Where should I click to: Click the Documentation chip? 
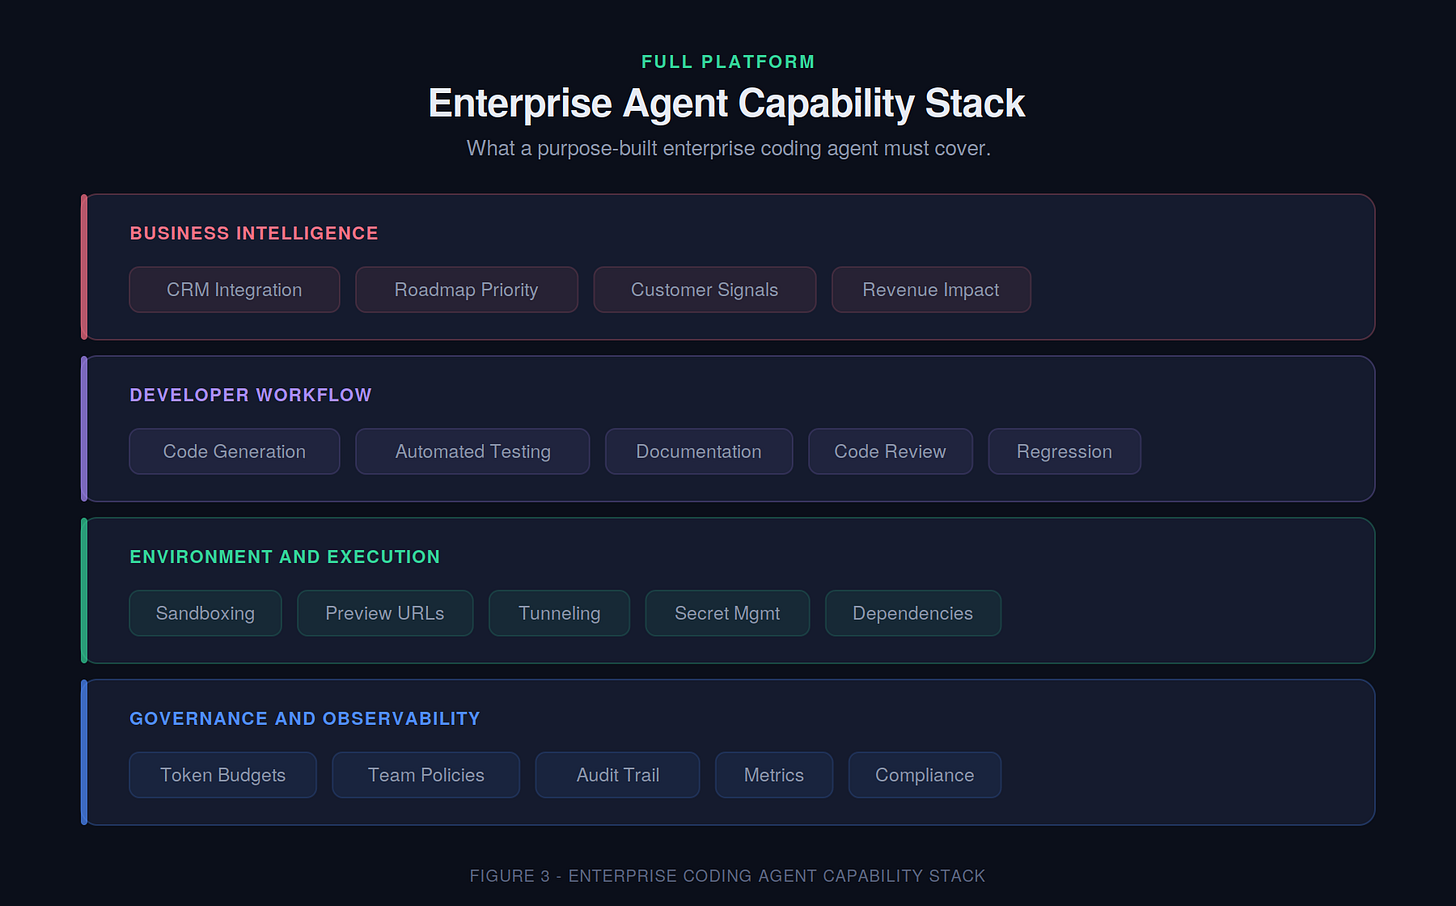point(699,451)
